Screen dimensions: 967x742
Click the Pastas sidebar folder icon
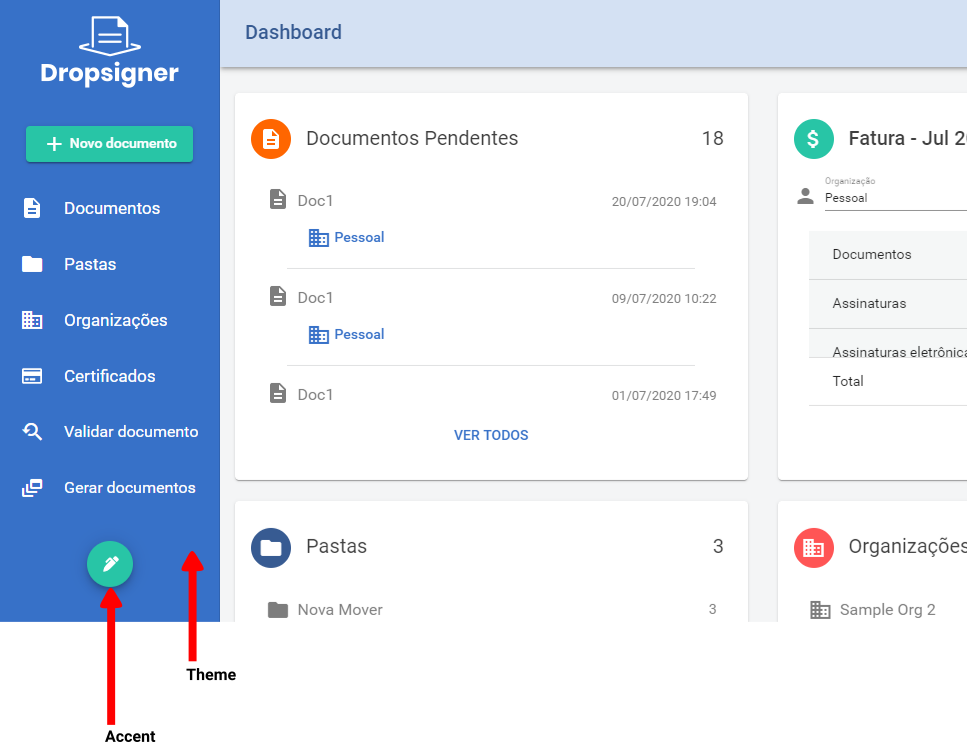click(32, 264)
